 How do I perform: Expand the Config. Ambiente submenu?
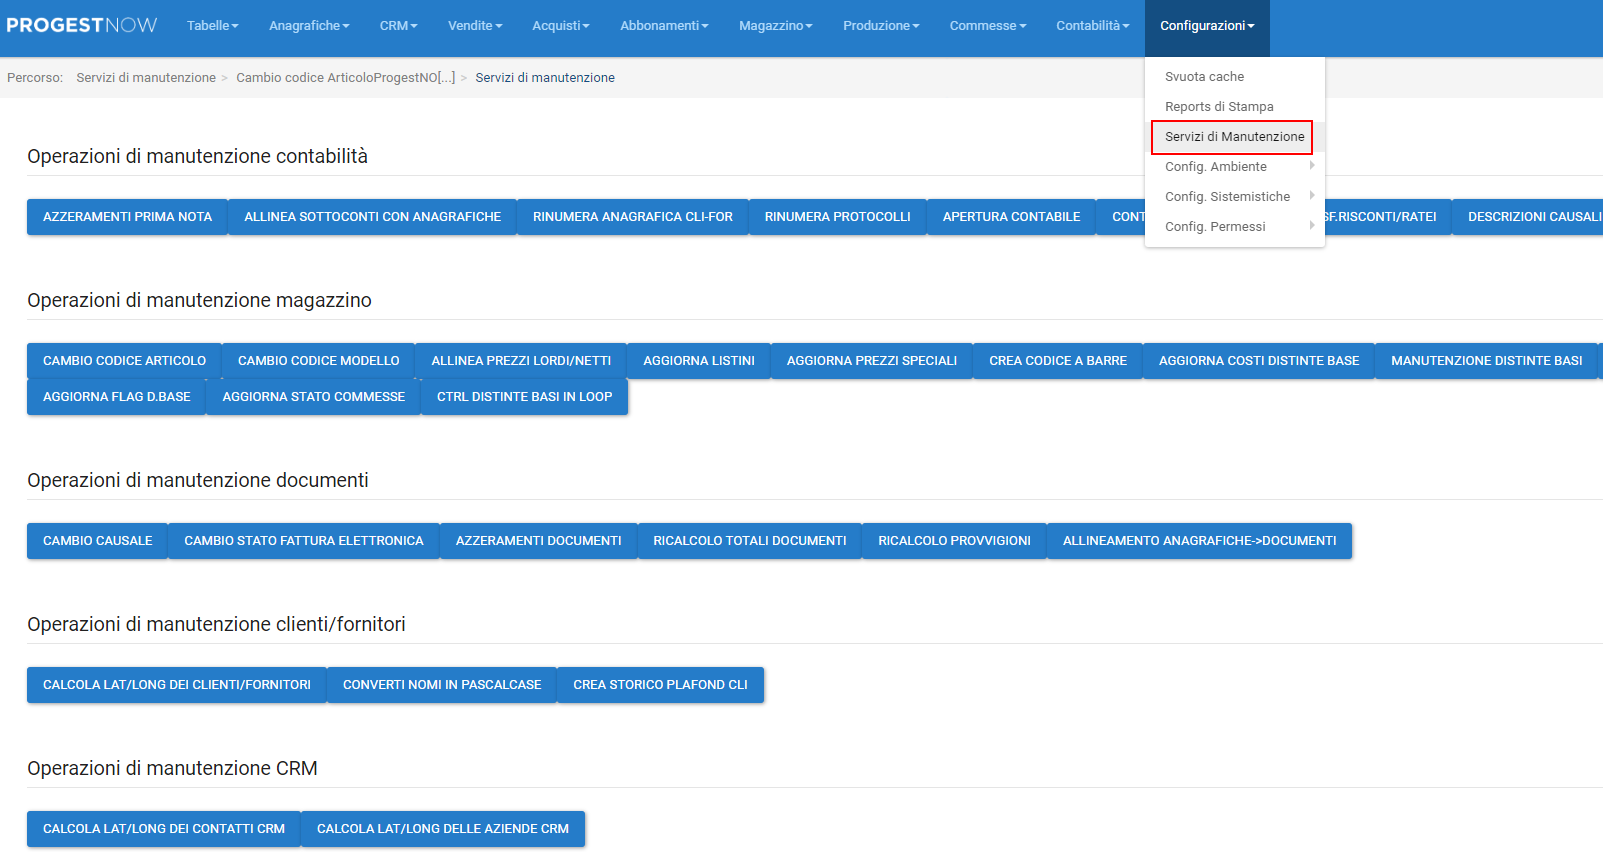1216,167
